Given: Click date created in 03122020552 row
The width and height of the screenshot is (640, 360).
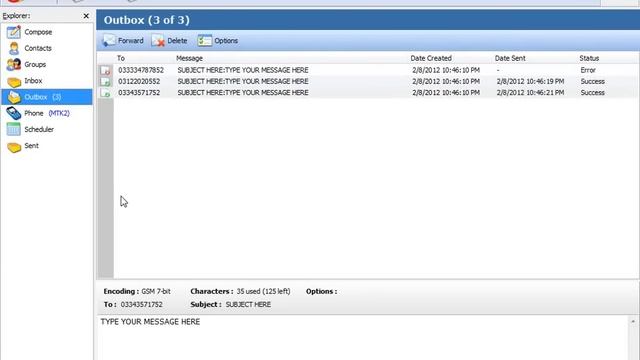Looking at the screenshot, I should (x=446, y=82).
